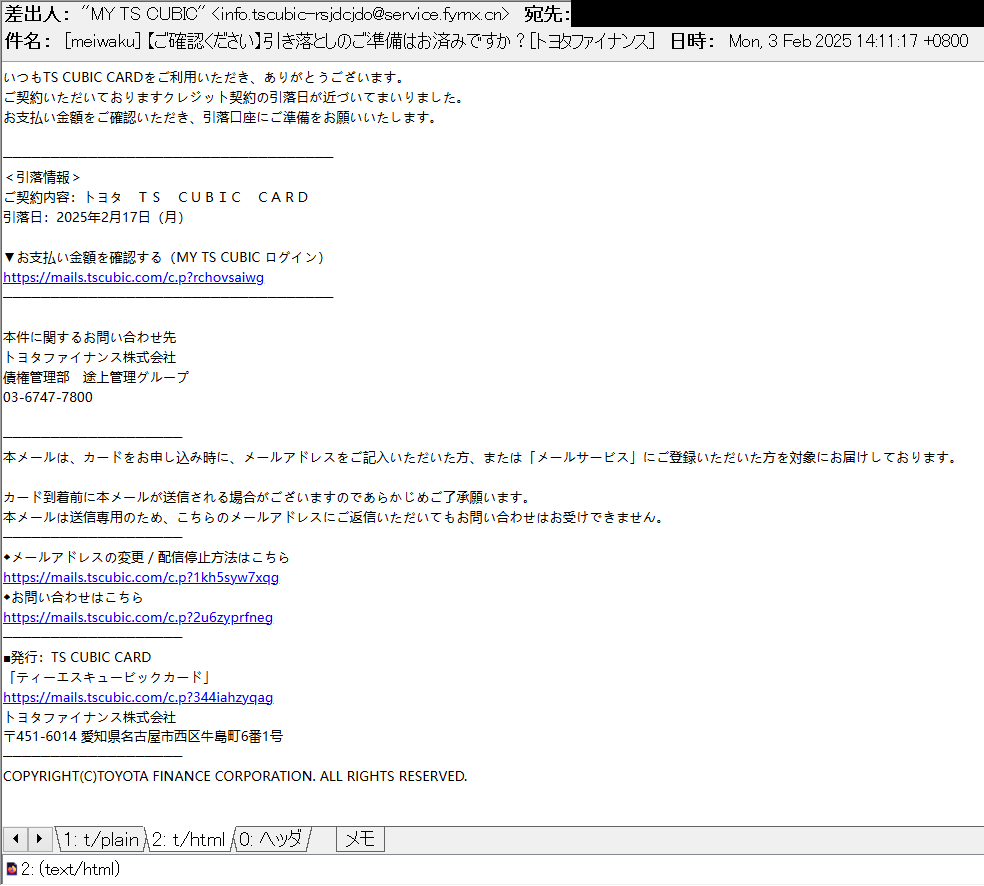
Task: Click the ◆お問い合わせはこちら line
Action: pos(73,597)
